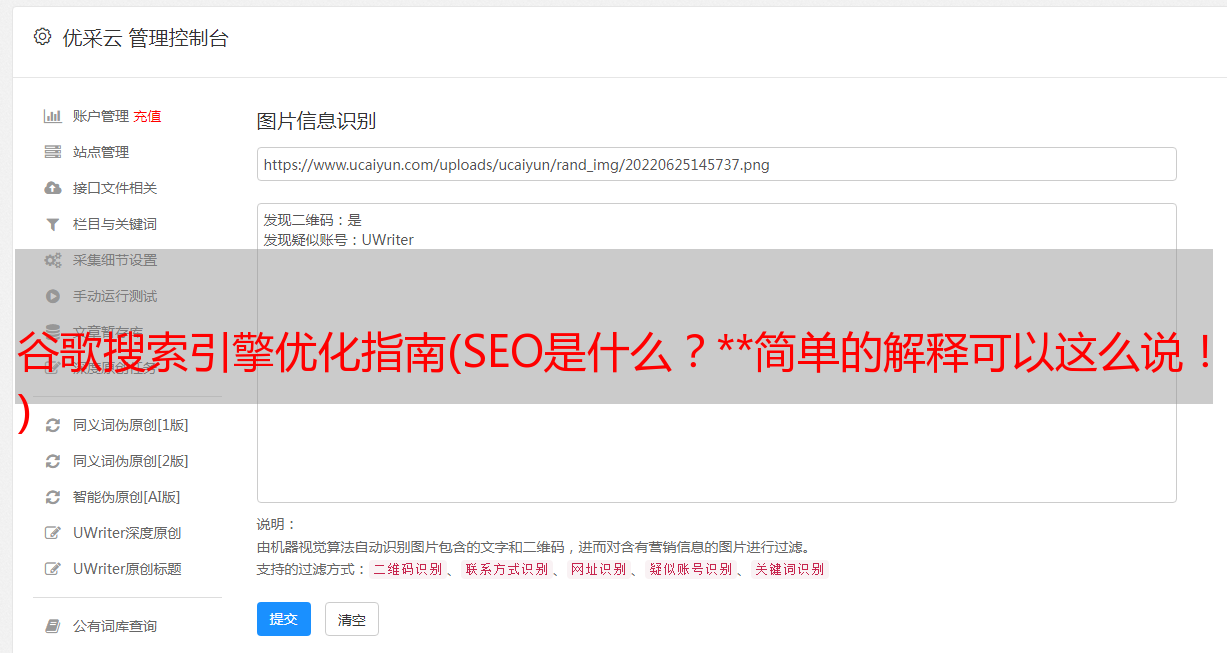Click the 优采云 管理控制台 title
This screenshot has width=1227, height=653.
pyautogui.click(x=145, y=38)
